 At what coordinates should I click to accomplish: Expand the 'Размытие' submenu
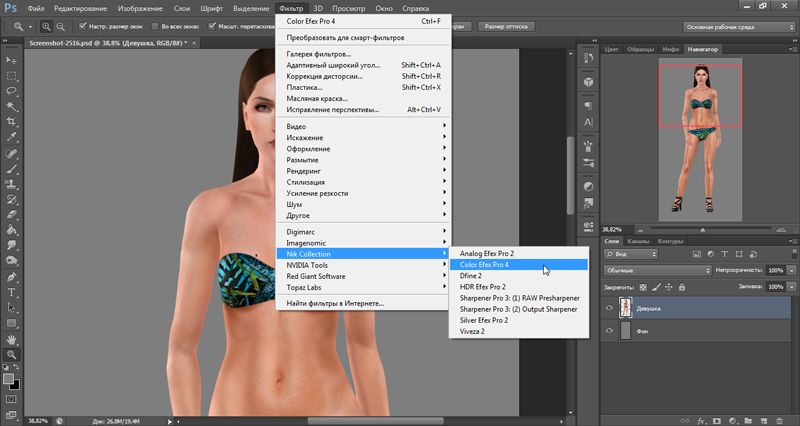(363, 160)
